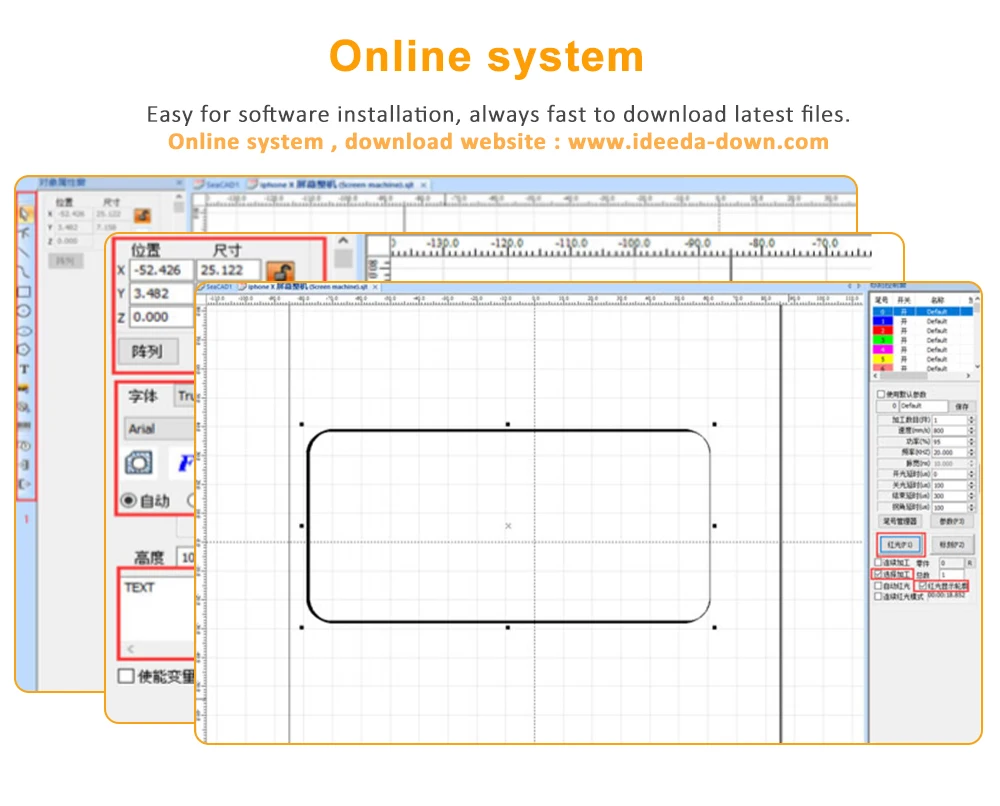Select the ellipse drawing tool
The width and height of the screenshot is (1000, 806).
(24, 331)
